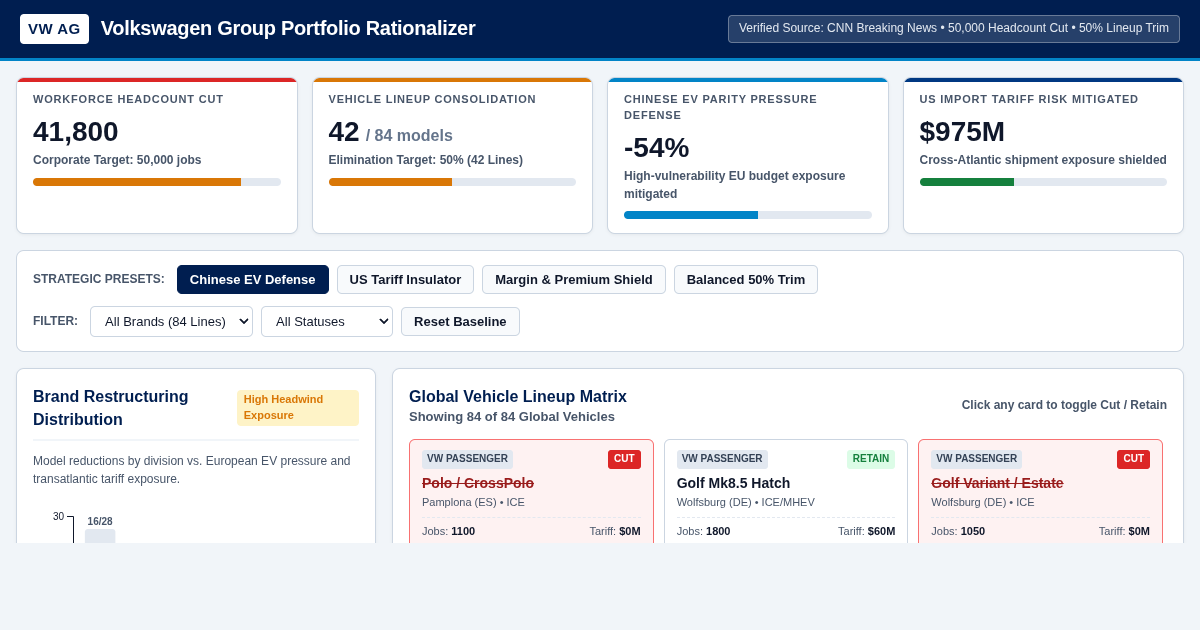Select the Chinese EV Defense preset

[253, 279]
